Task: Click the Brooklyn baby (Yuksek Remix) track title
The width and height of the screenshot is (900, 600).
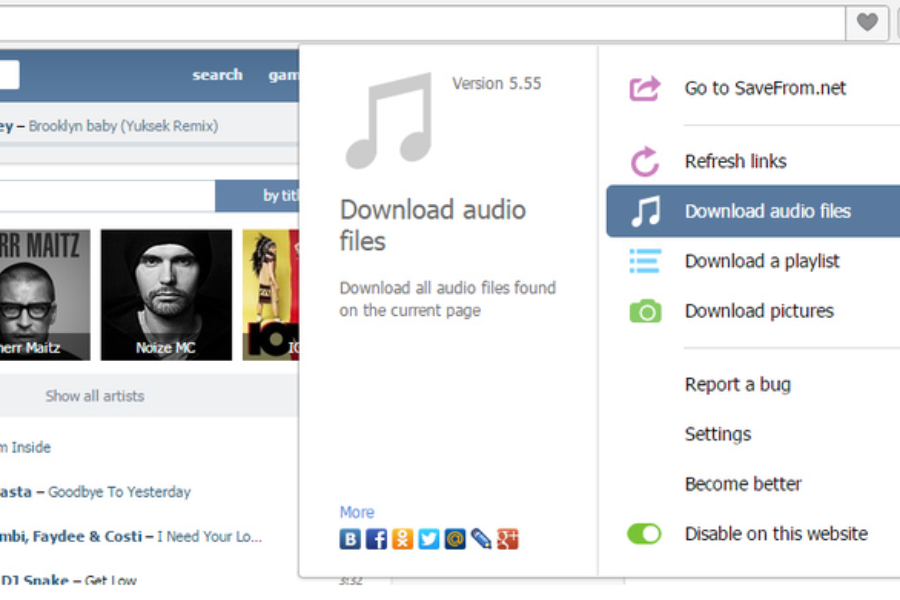Action: (123, 126)
